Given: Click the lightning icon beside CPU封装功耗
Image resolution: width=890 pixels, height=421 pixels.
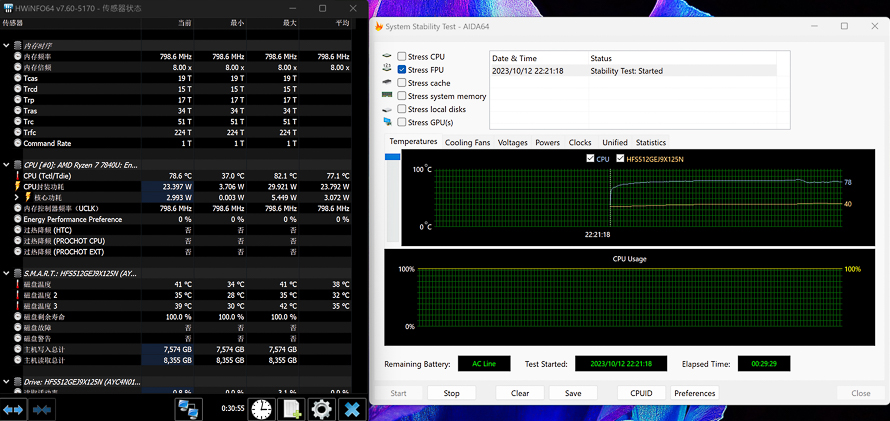Looking at the screenshot, I should (x=18, y=187).
